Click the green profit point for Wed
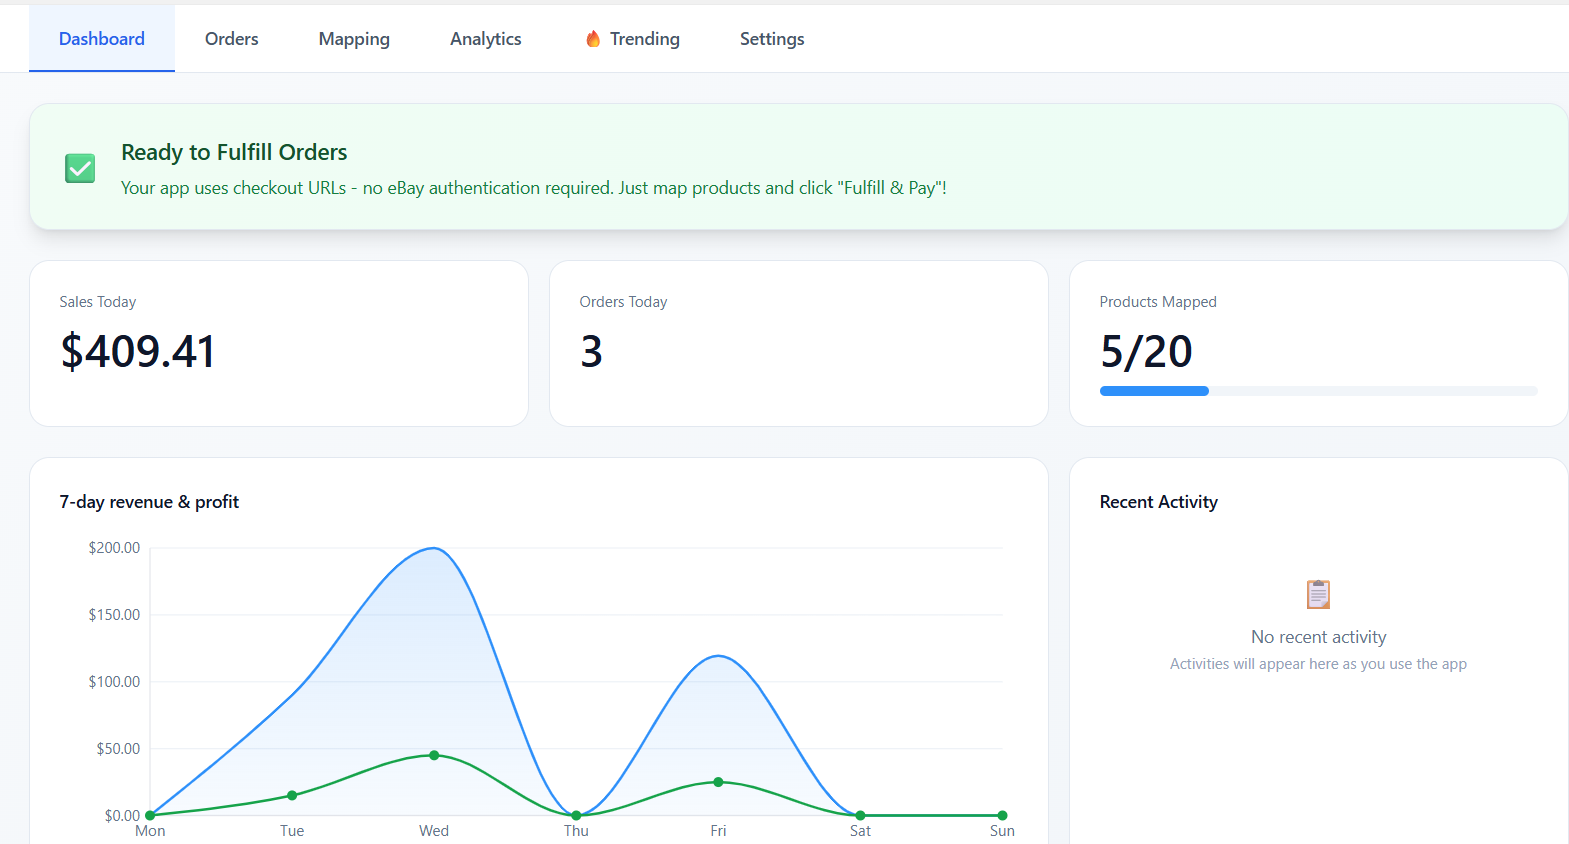Screen dimensions: 1569x844 434,755
